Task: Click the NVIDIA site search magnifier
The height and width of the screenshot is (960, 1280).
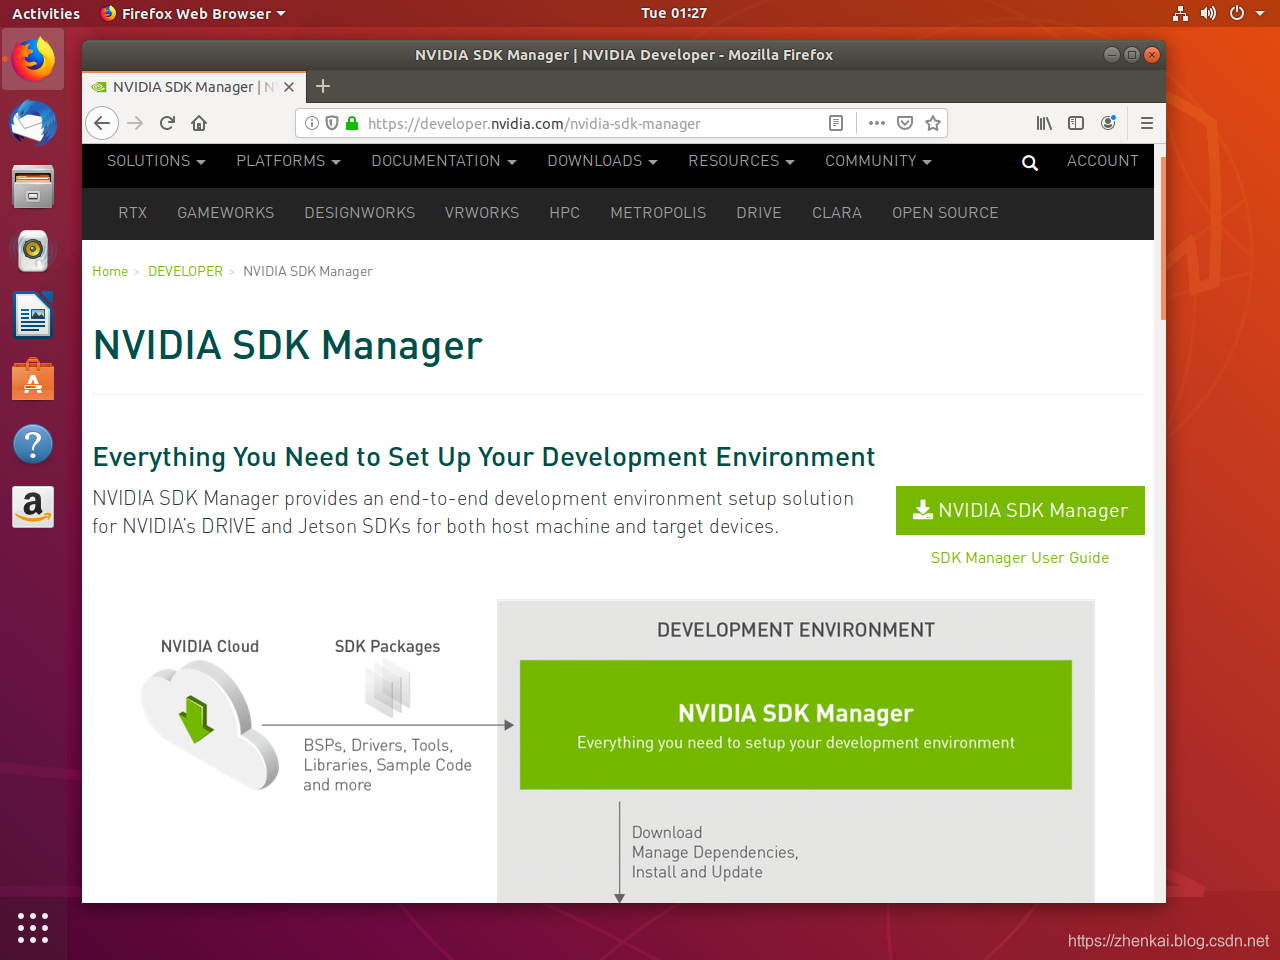Action: (x=1030, y=163)
